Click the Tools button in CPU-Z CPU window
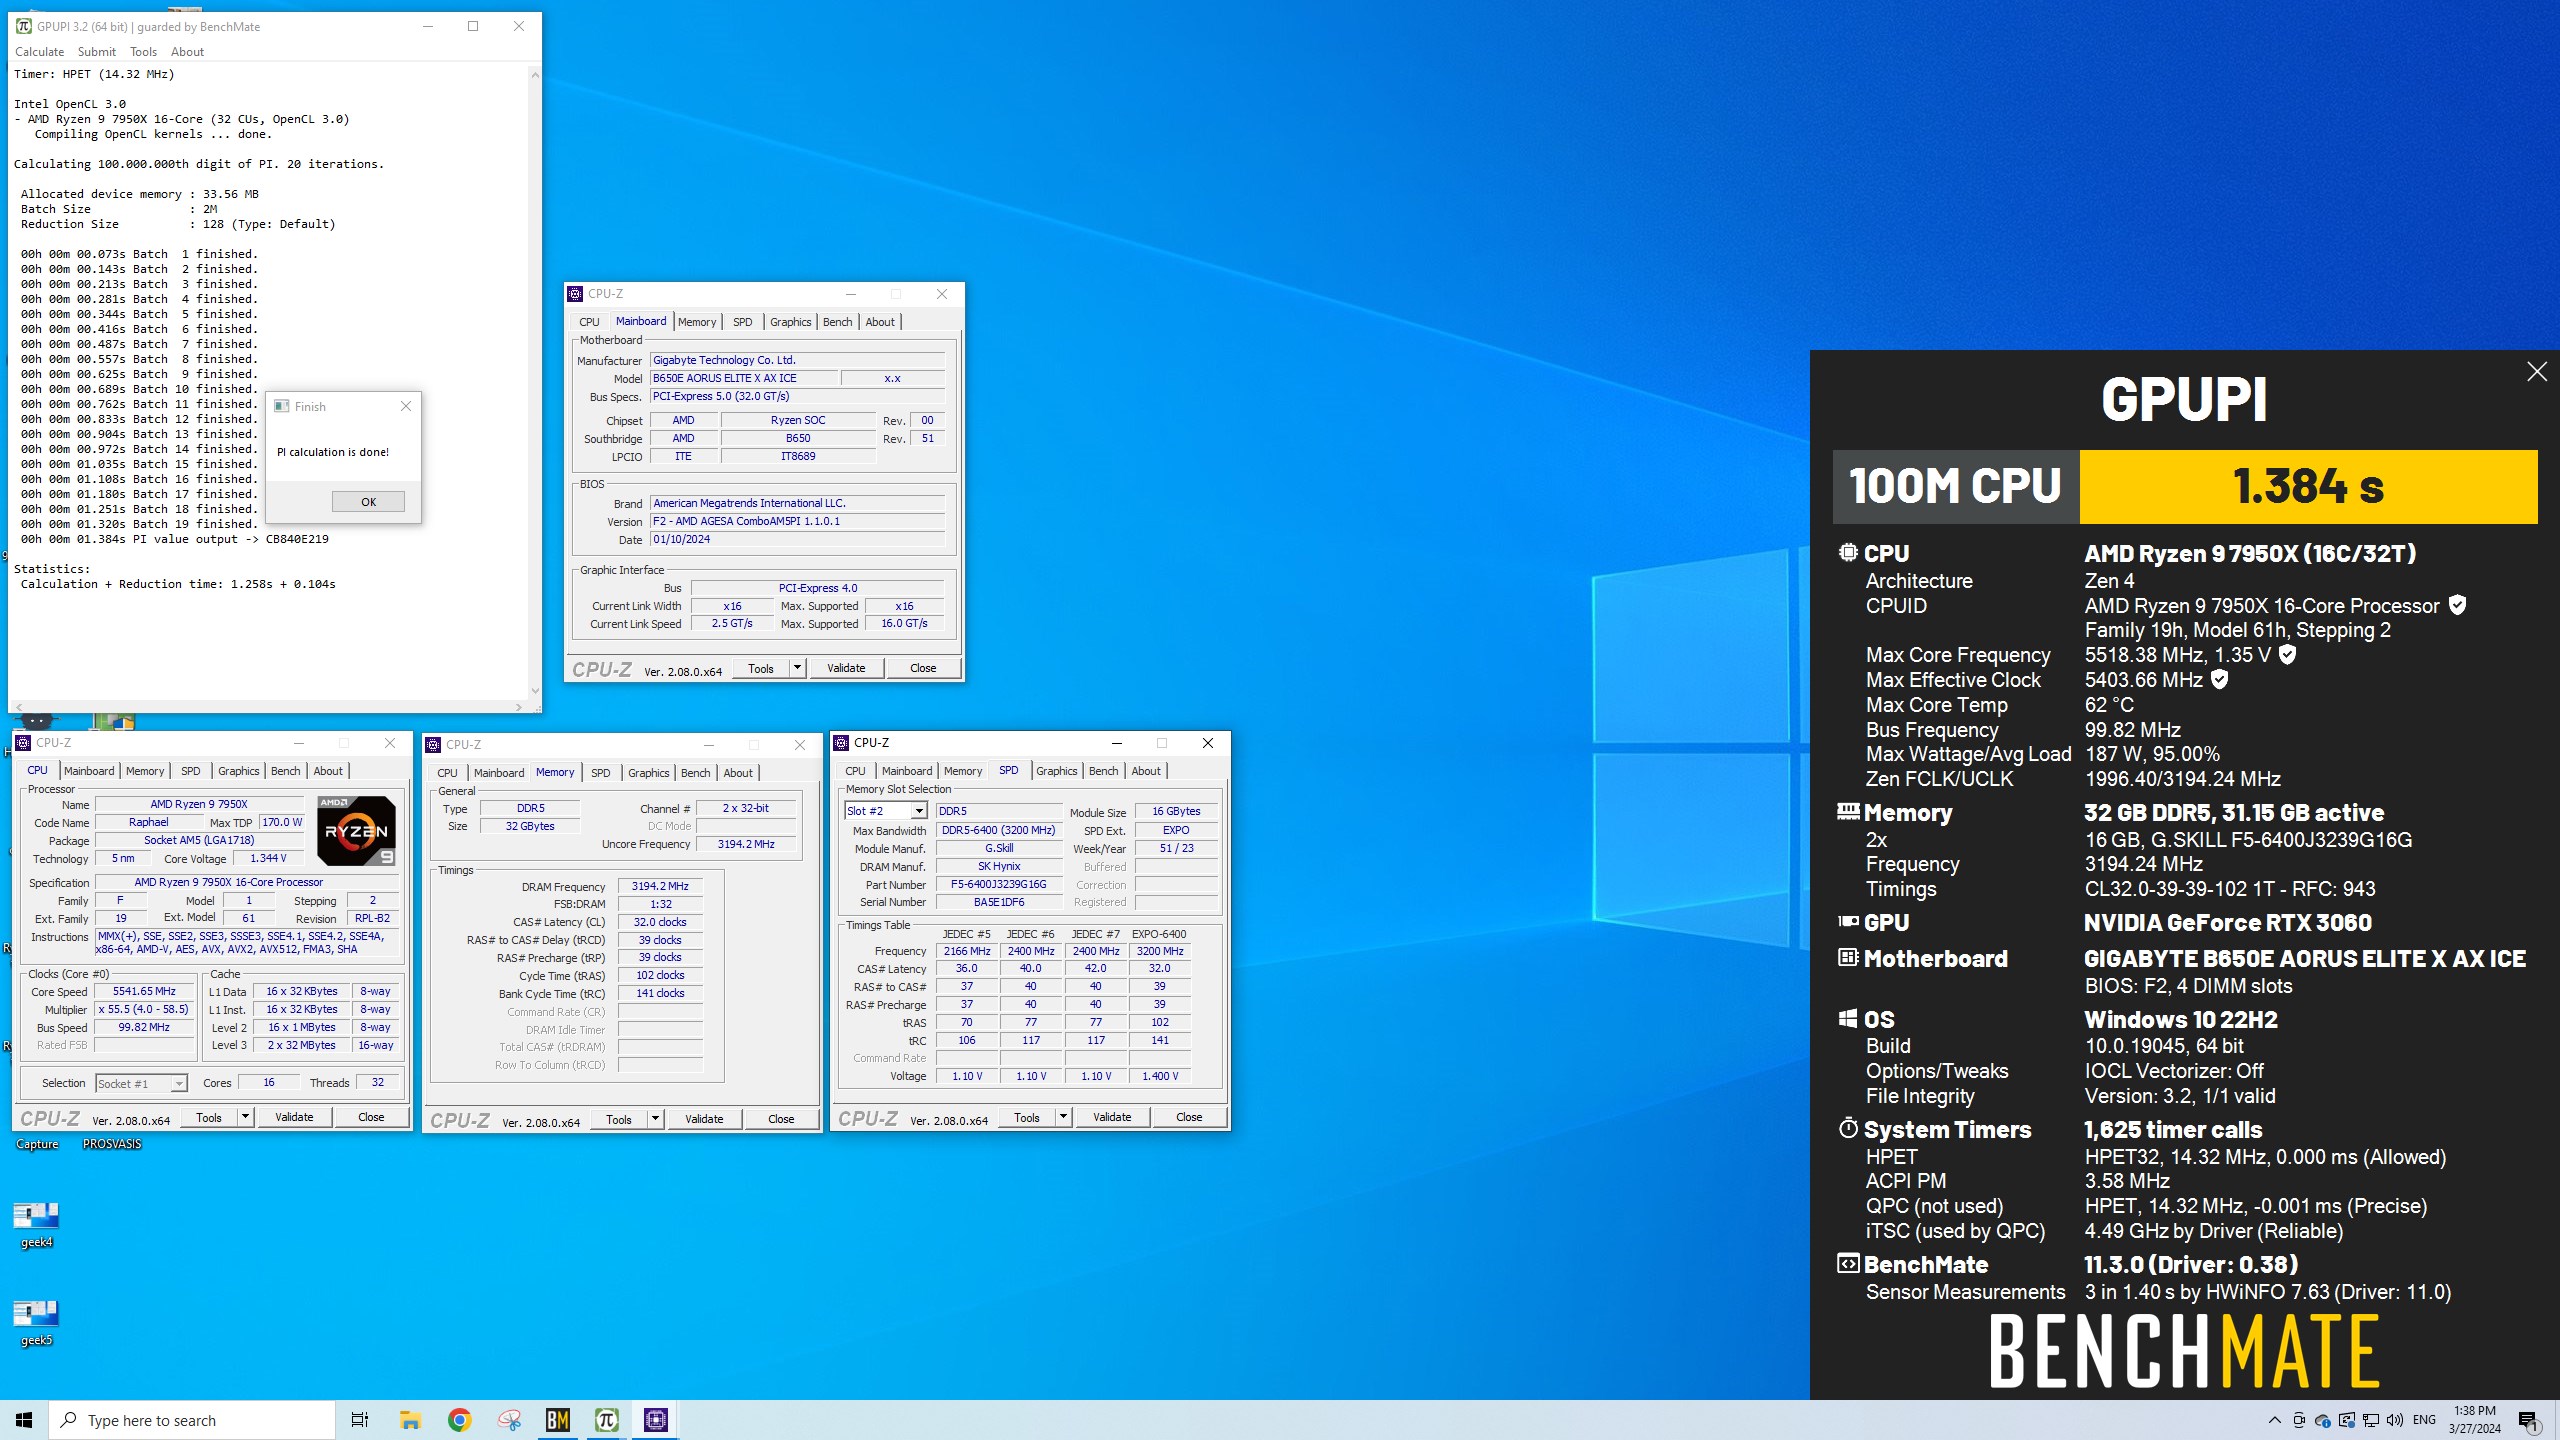2560x1440 pixels. pyautogui.click(x=209, y=1117)
